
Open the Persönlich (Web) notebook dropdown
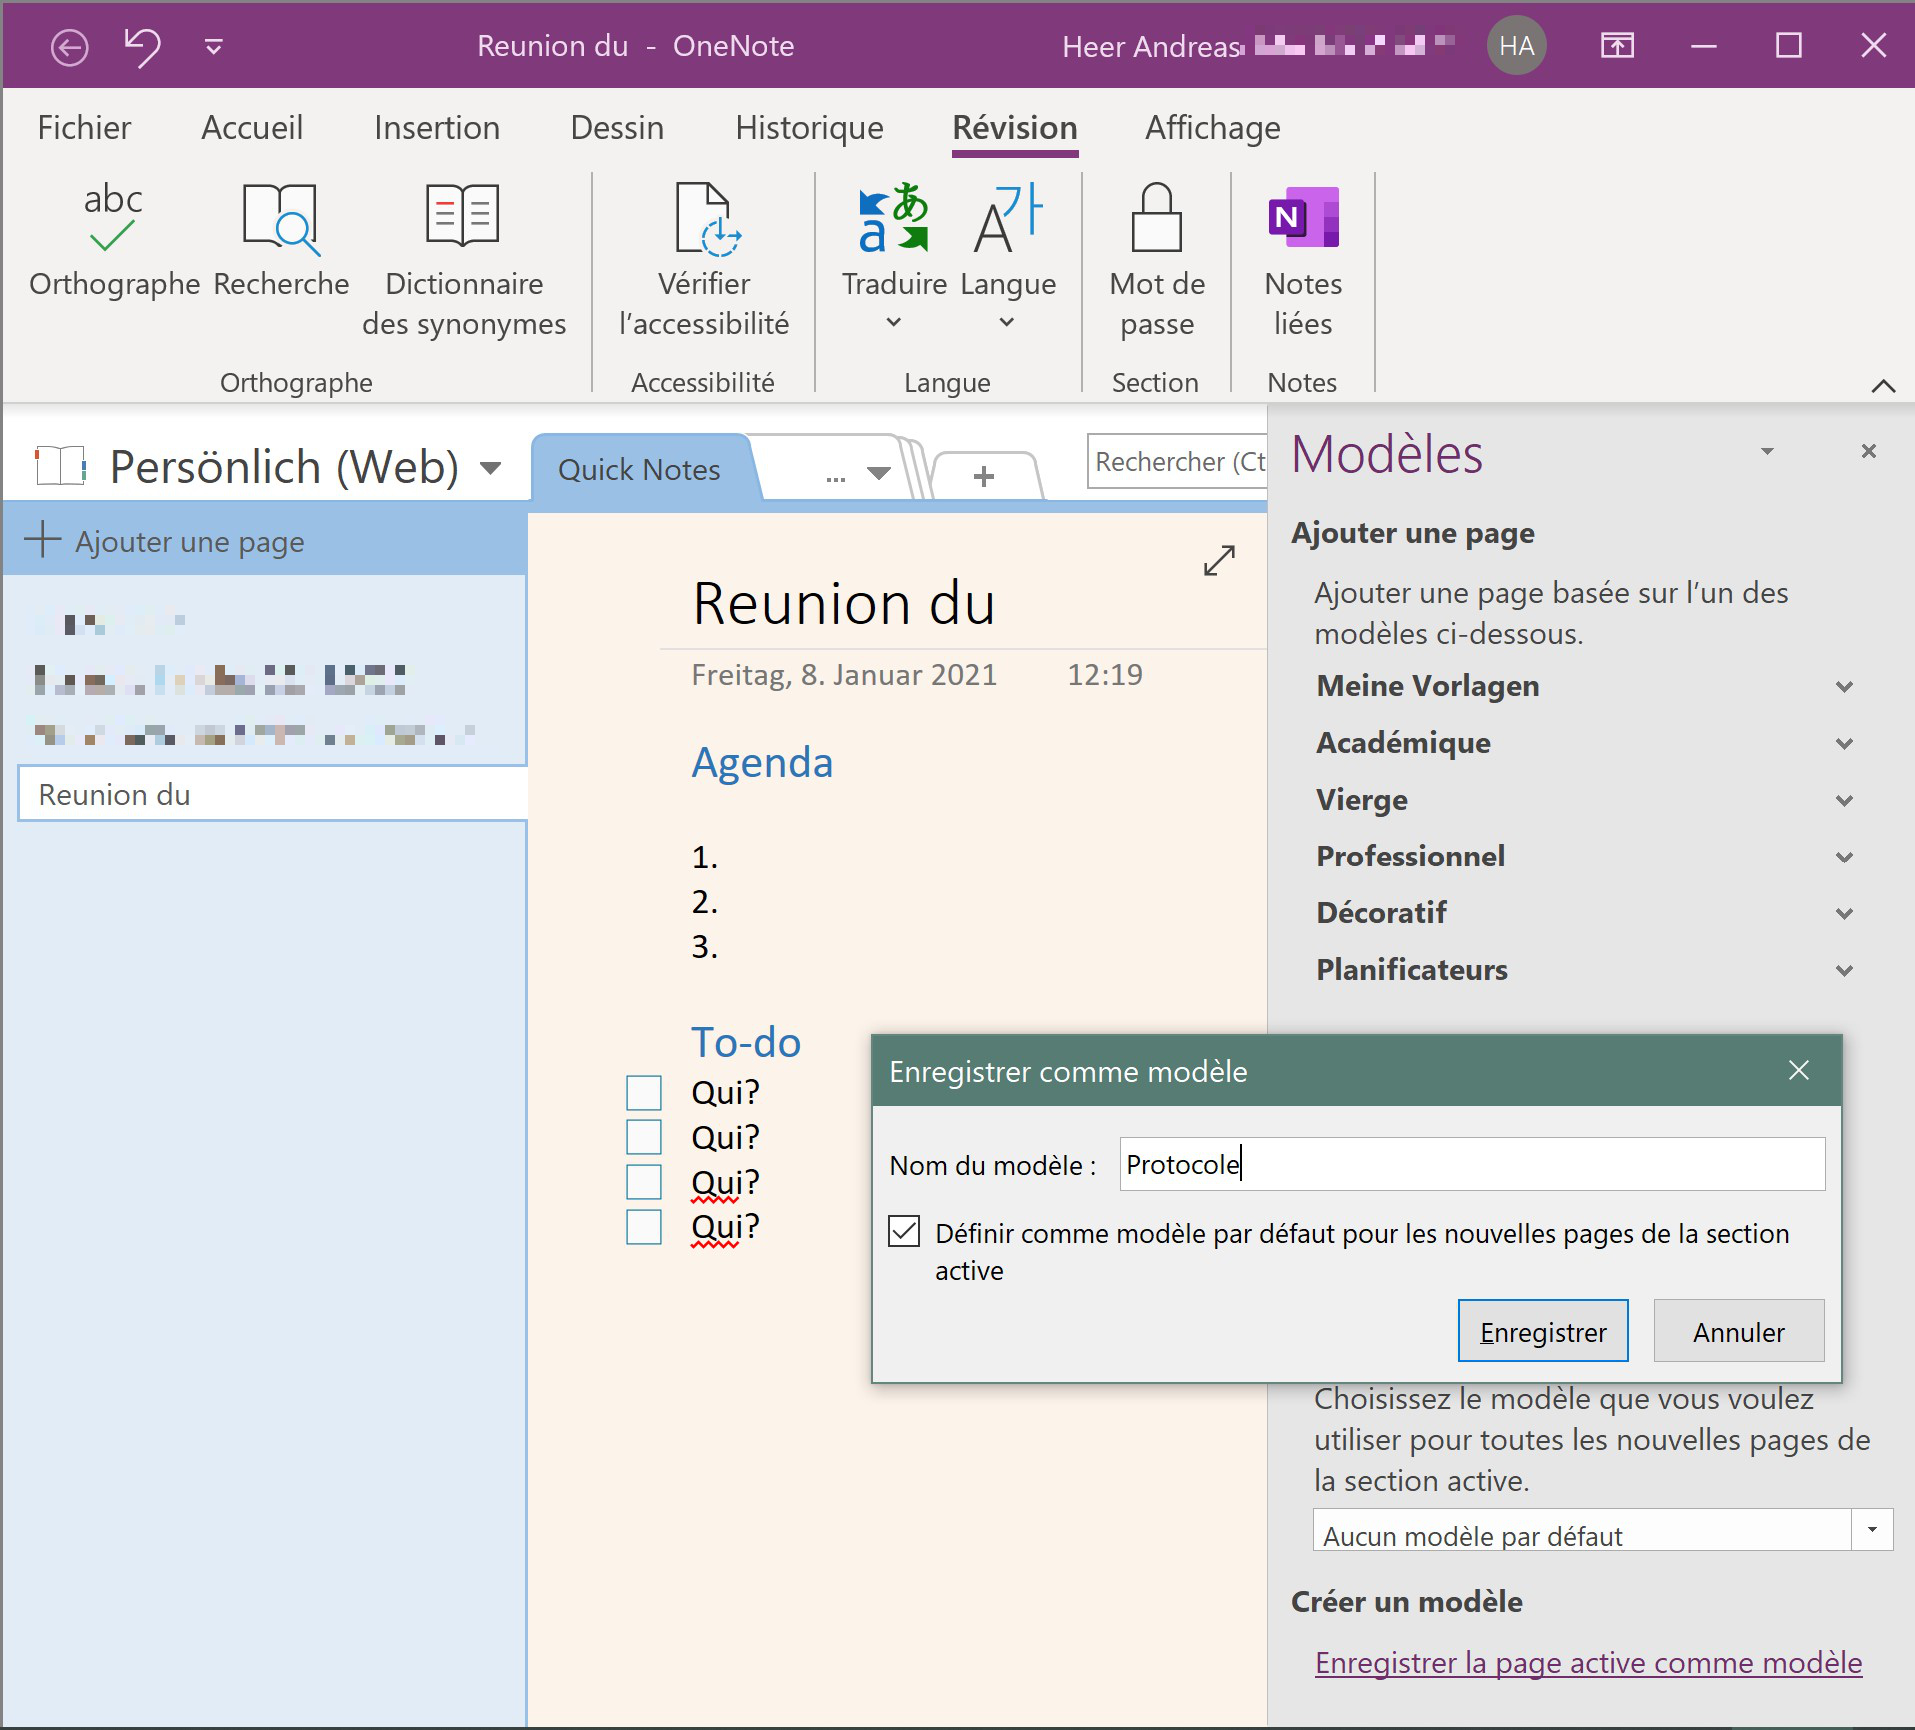[x=489, y=466]
